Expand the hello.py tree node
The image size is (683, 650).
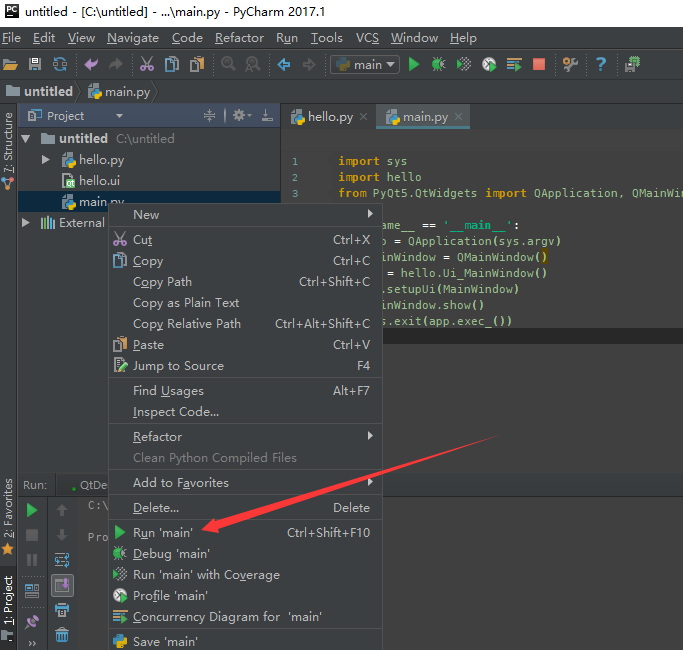point(46,160)
